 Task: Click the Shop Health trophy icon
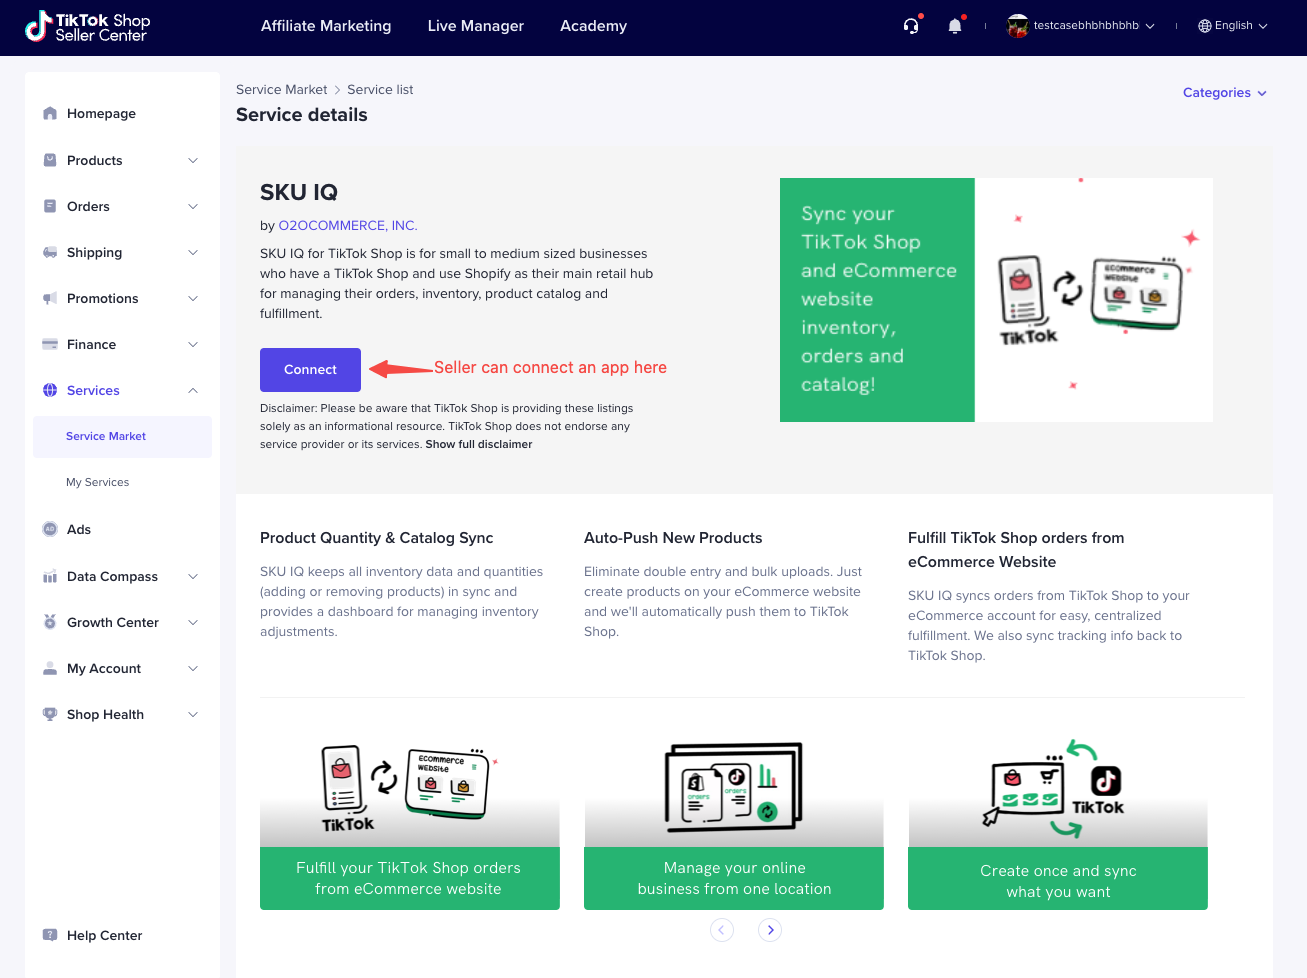coord(50,714)
